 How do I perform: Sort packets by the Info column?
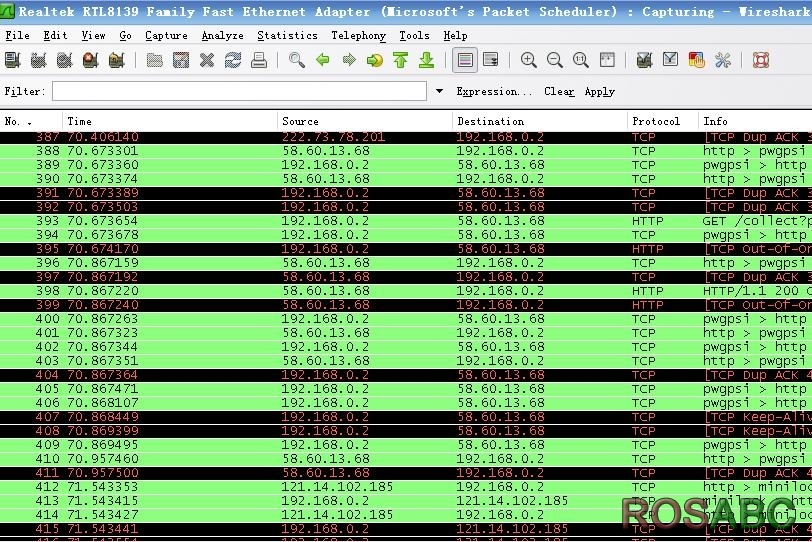coord(755,121)
